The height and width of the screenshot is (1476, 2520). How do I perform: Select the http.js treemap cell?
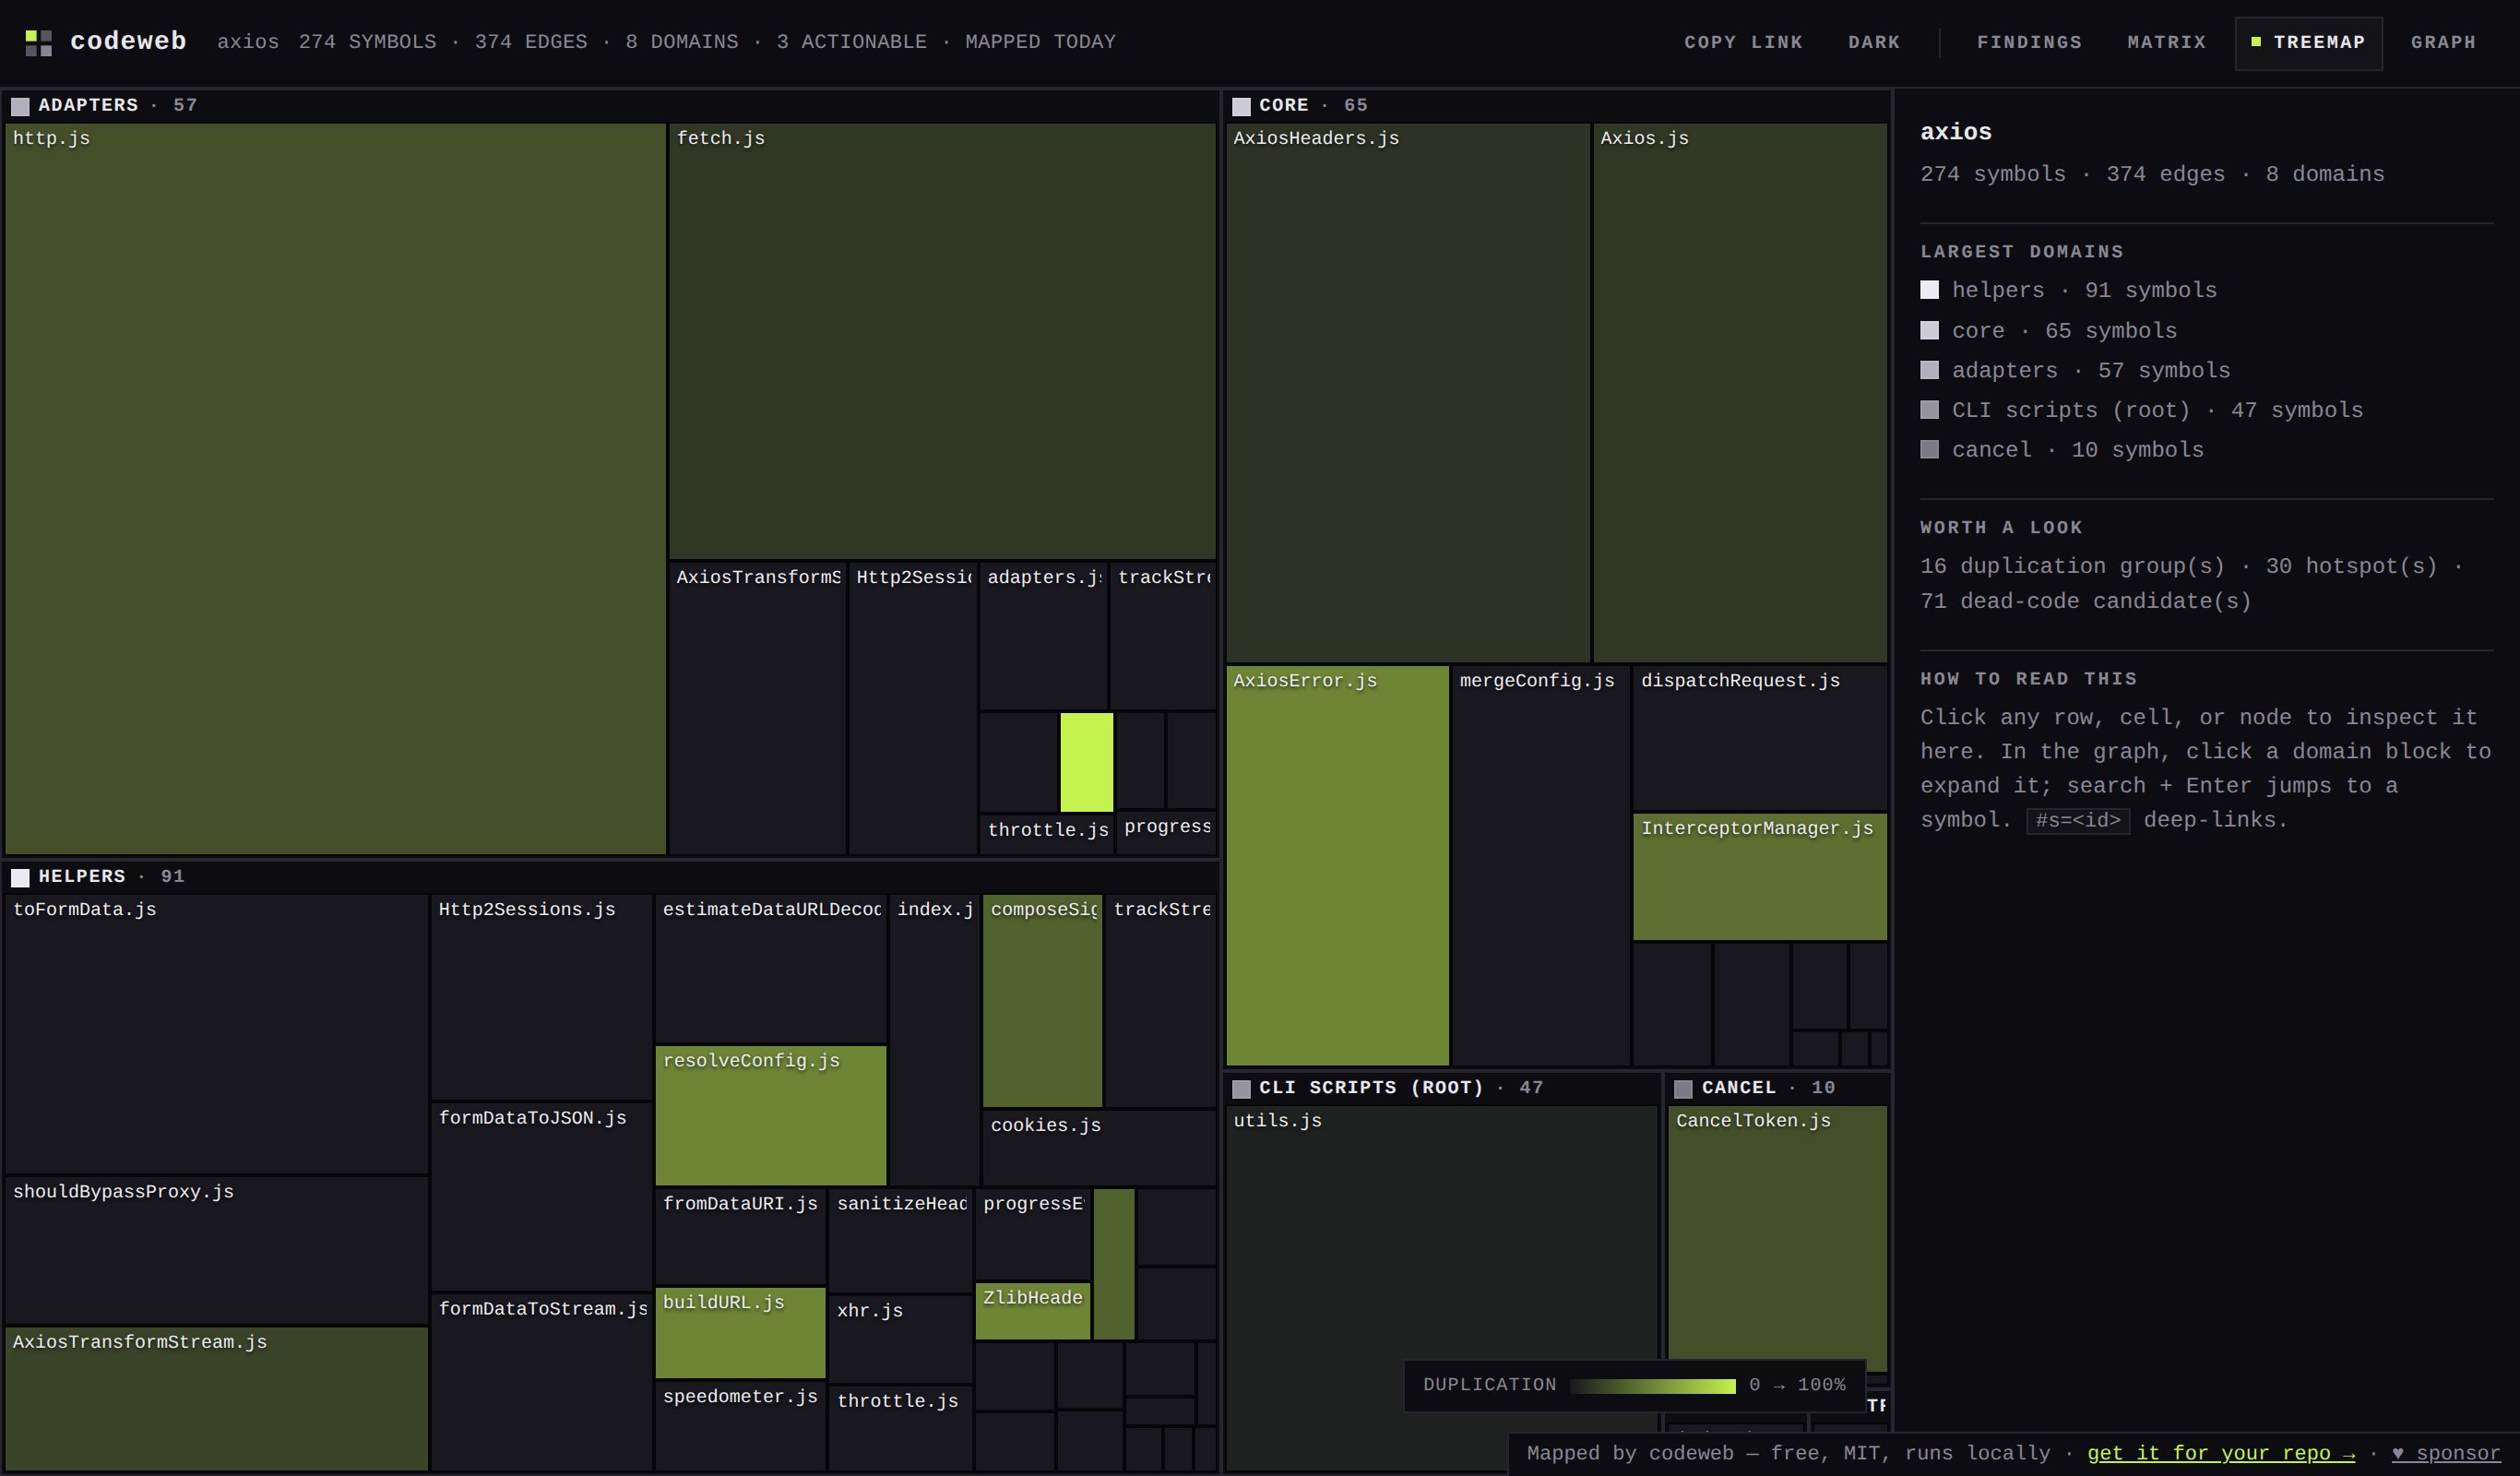click(335, 488)
